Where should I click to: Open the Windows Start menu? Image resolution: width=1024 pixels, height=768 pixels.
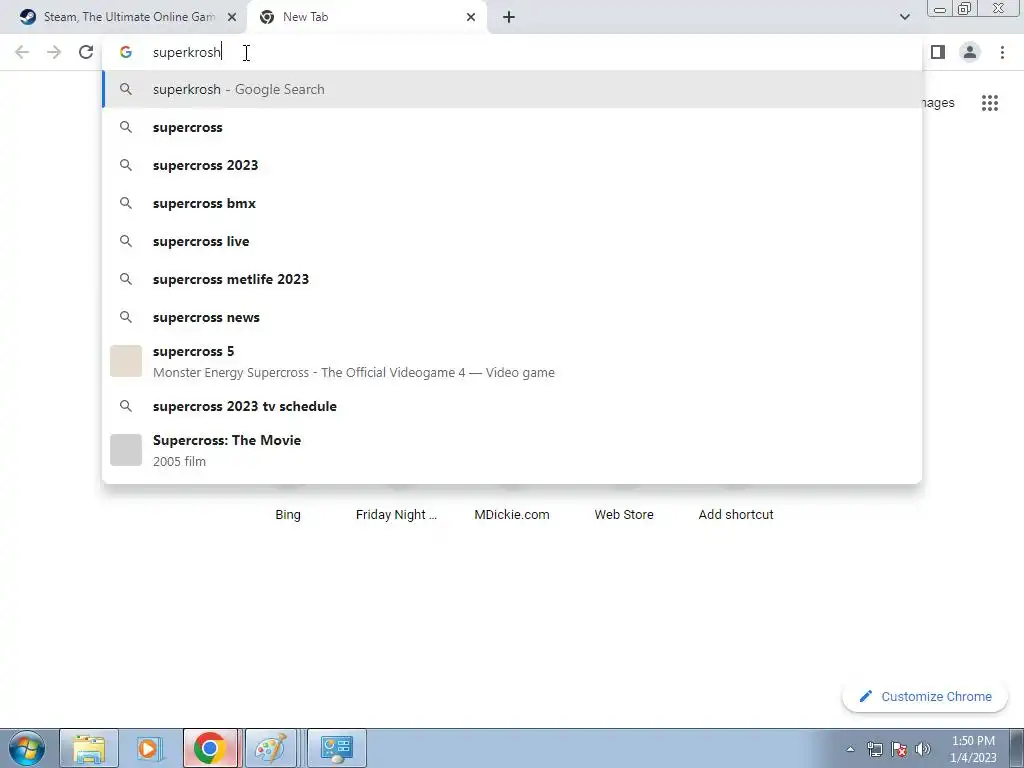(x=27, y=748)
